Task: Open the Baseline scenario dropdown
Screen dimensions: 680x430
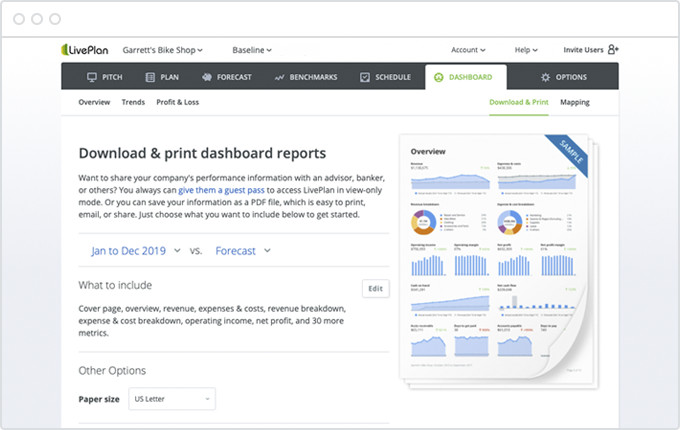Action: point(252,50)
